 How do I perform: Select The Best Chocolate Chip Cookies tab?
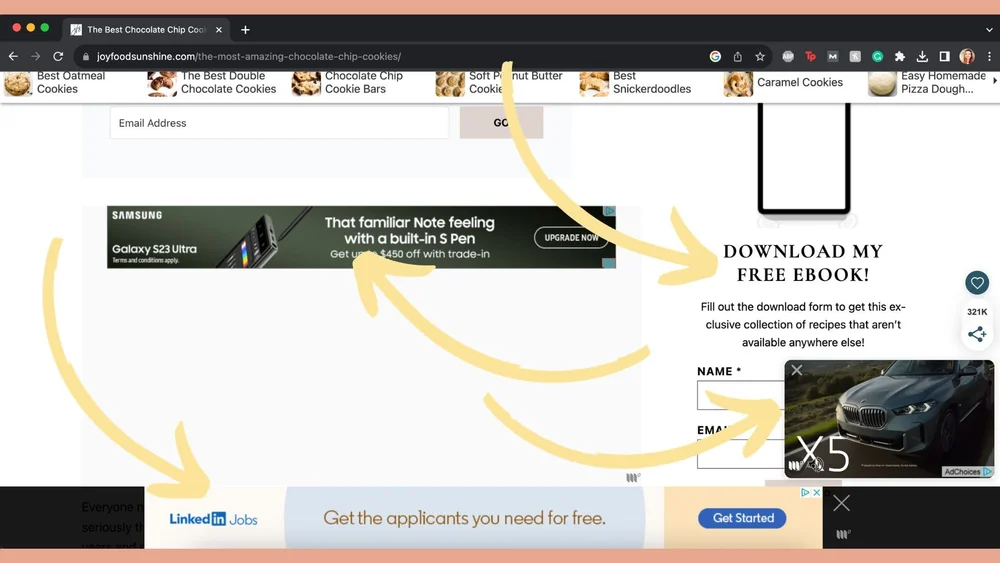click(146, 29)
